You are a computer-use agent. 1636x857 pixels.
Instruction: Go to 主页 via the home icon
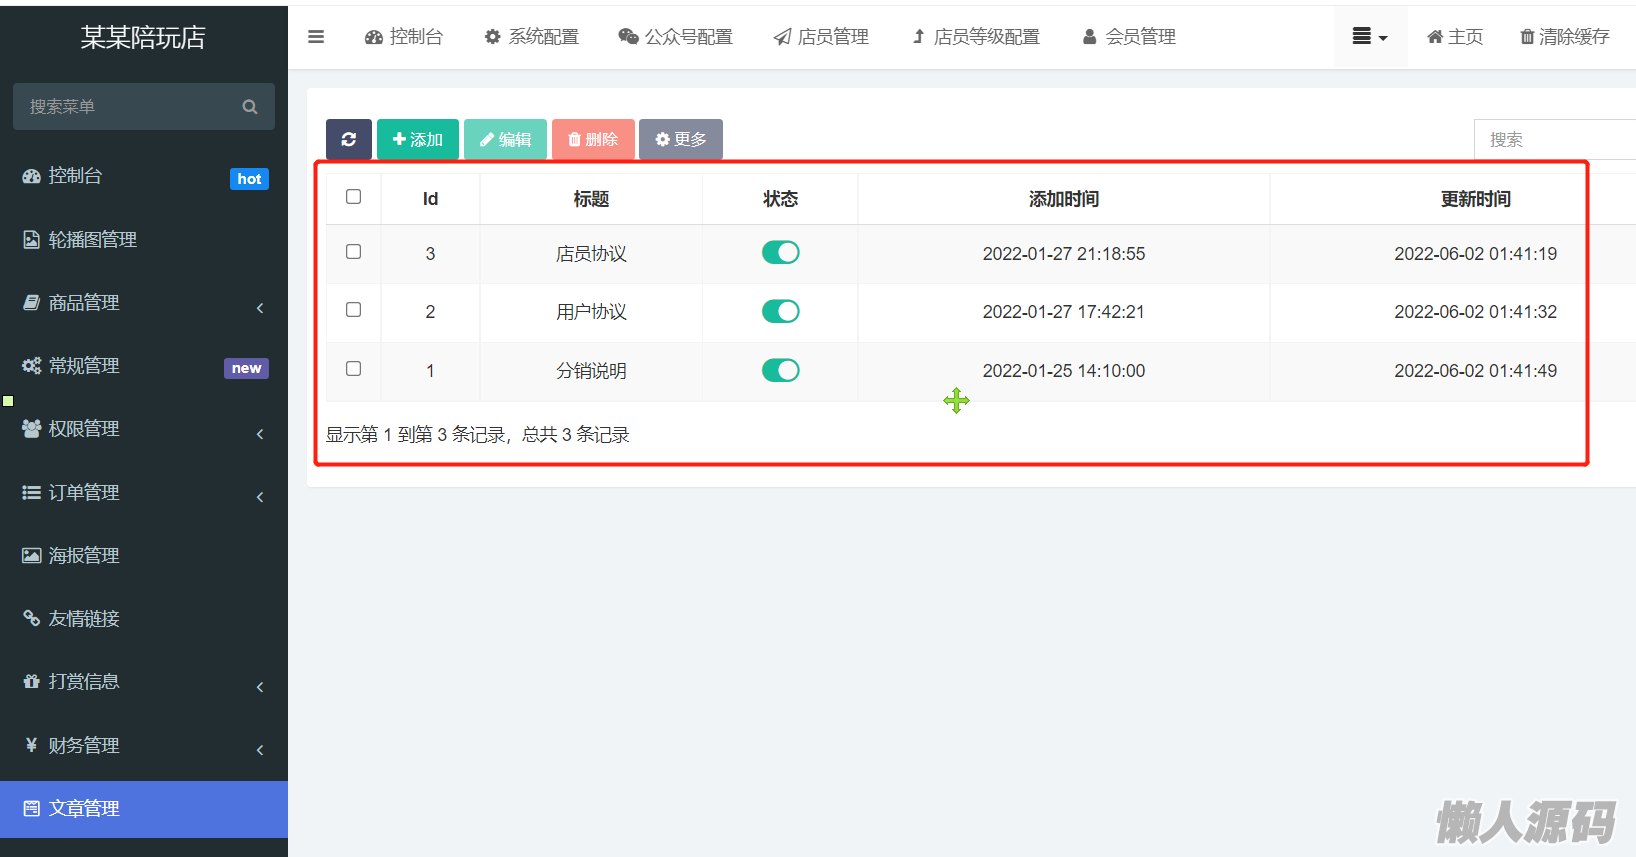tap(1435, 37)
